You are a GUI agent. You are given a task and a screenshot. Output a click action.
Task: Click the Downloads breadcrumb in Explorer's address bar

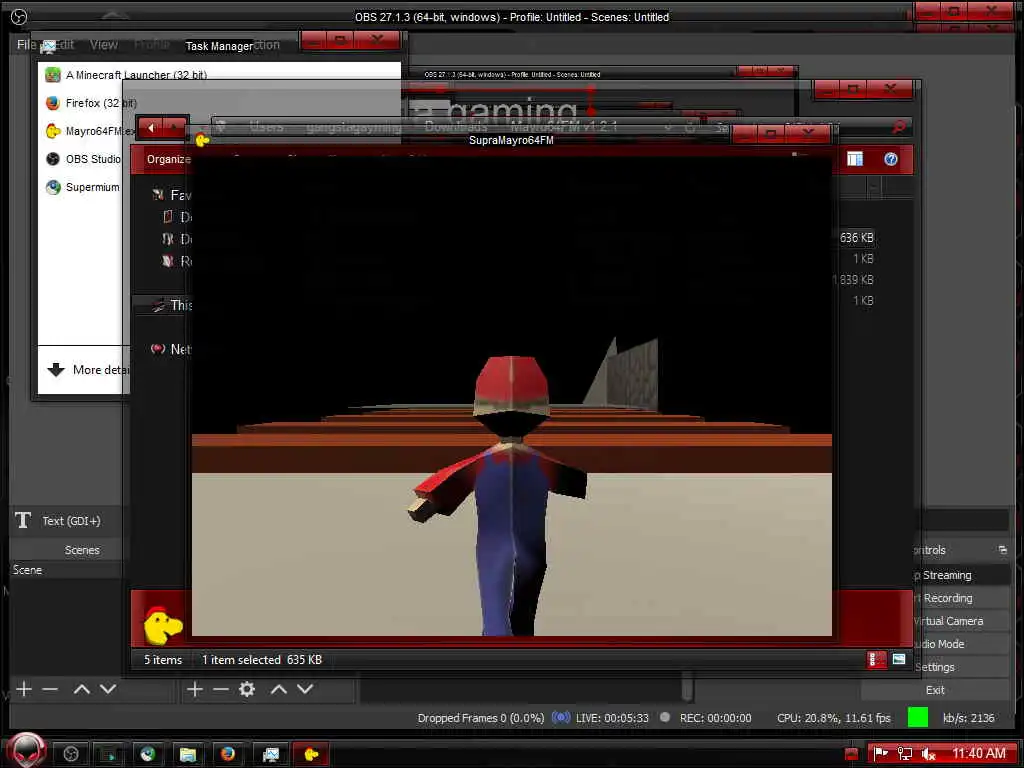pyautogui.click(x=456, y=127)
